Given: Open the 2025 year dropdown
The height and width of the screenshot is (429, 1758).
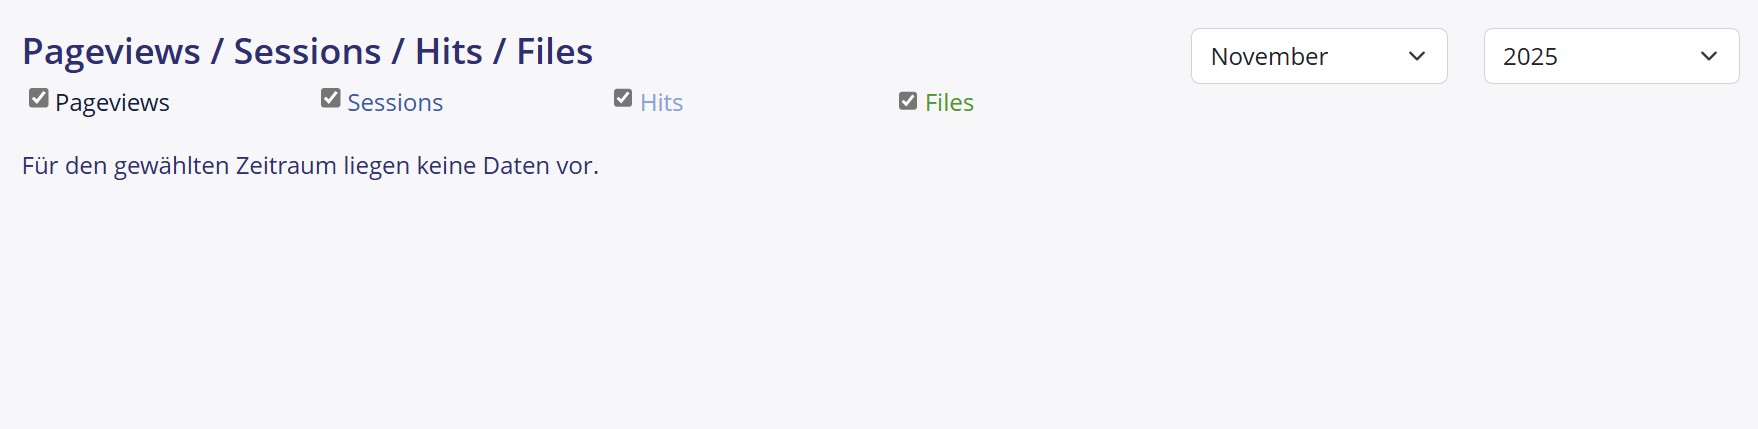Looking at the screenshot, I should pyautogui.click(x=1611, y=56).
